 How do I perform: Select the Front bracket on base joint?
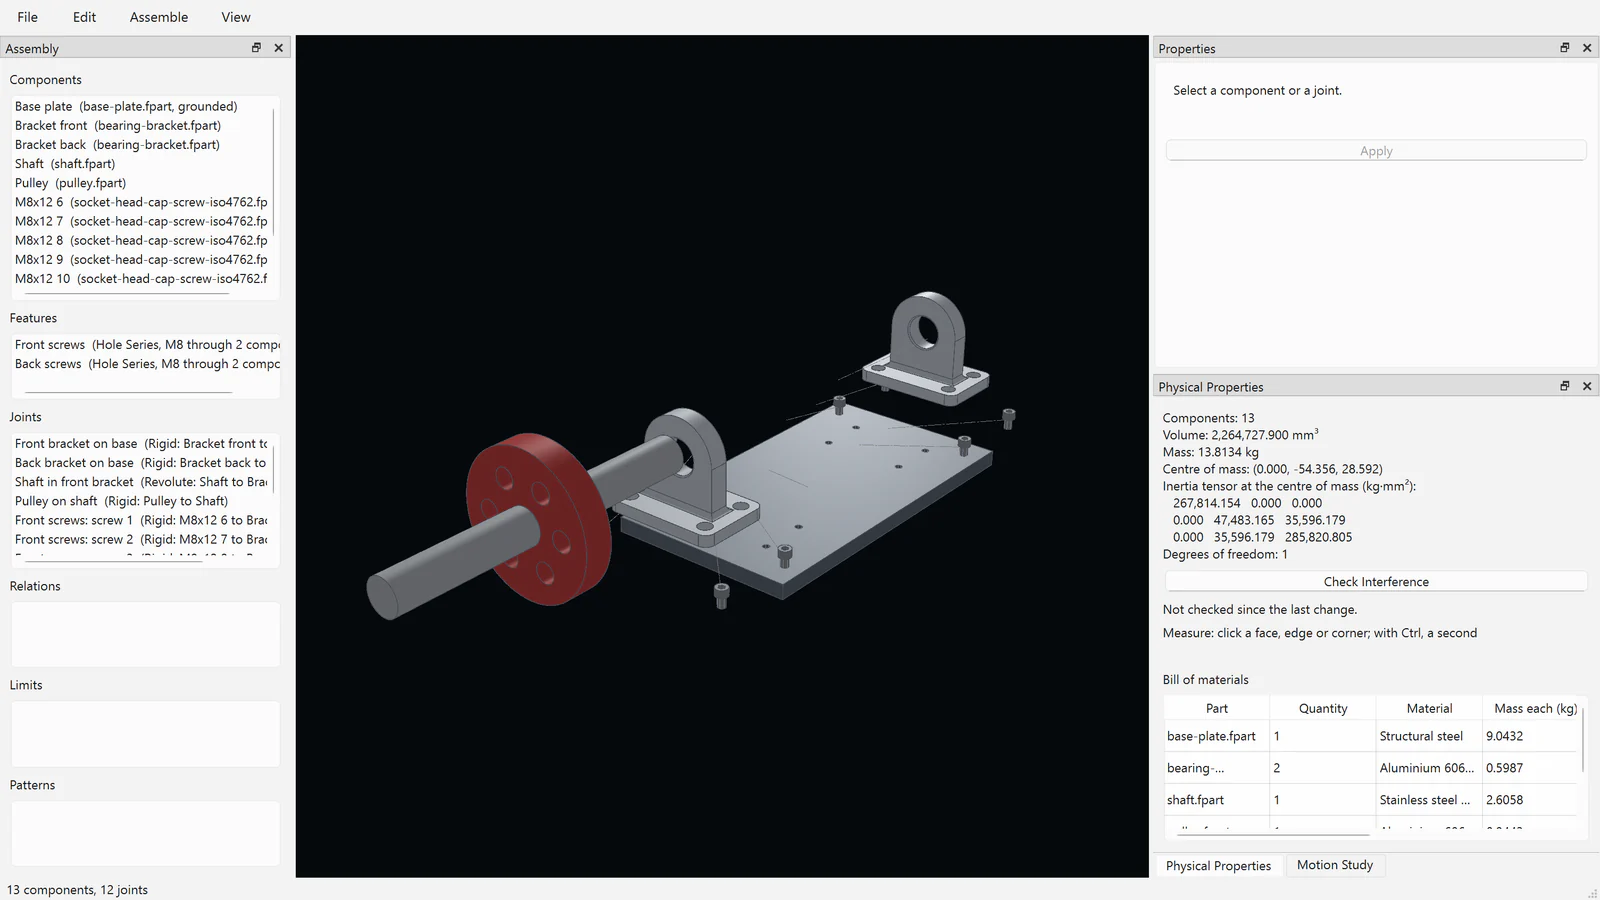[142, 444]
